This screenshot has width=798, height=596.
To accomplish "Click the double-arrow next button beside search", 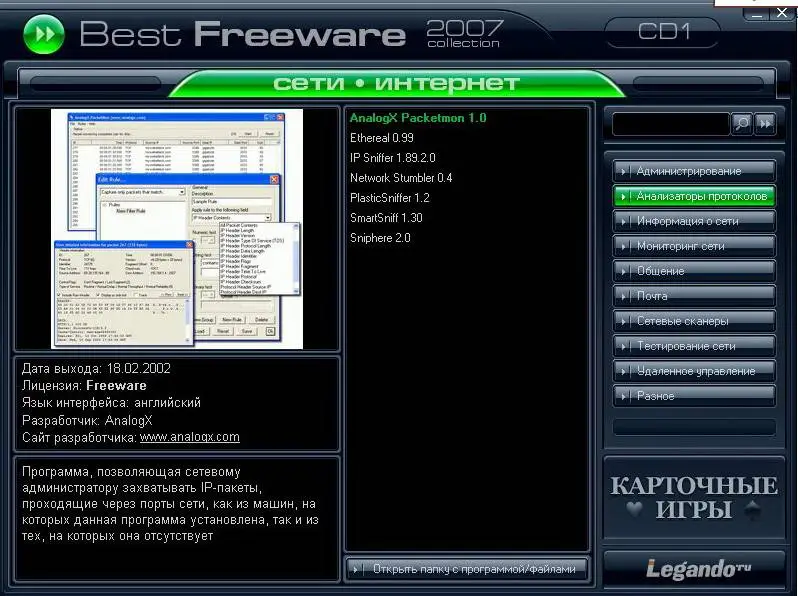I will click(x=765, y=123).
